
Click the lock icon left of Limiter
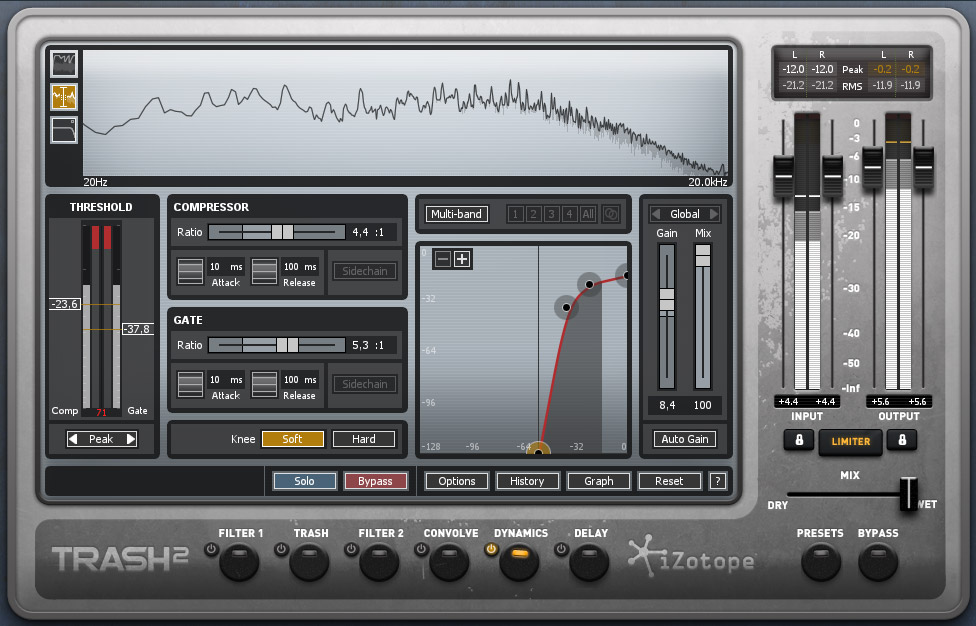point(799,441)
